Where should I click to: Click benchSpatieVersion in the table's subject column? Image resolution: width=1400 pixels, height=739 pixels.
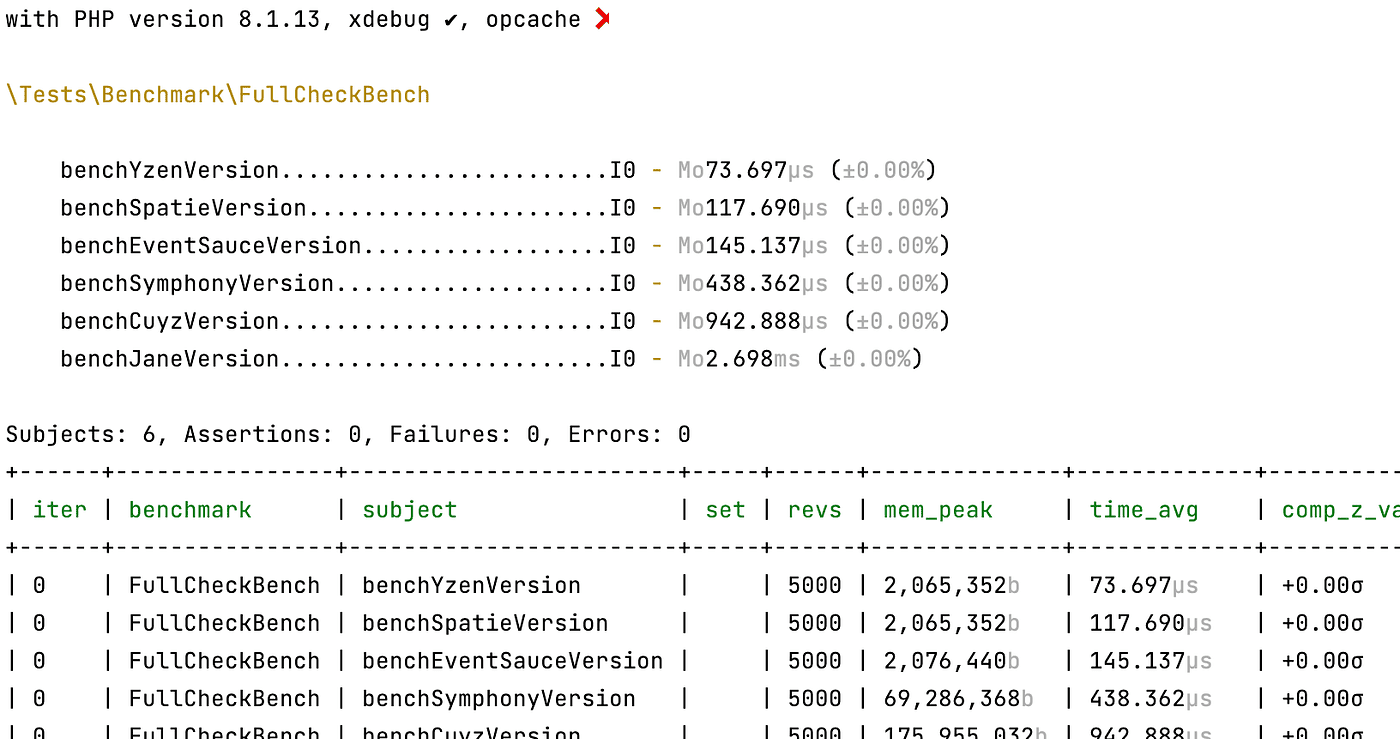[485, 623]
